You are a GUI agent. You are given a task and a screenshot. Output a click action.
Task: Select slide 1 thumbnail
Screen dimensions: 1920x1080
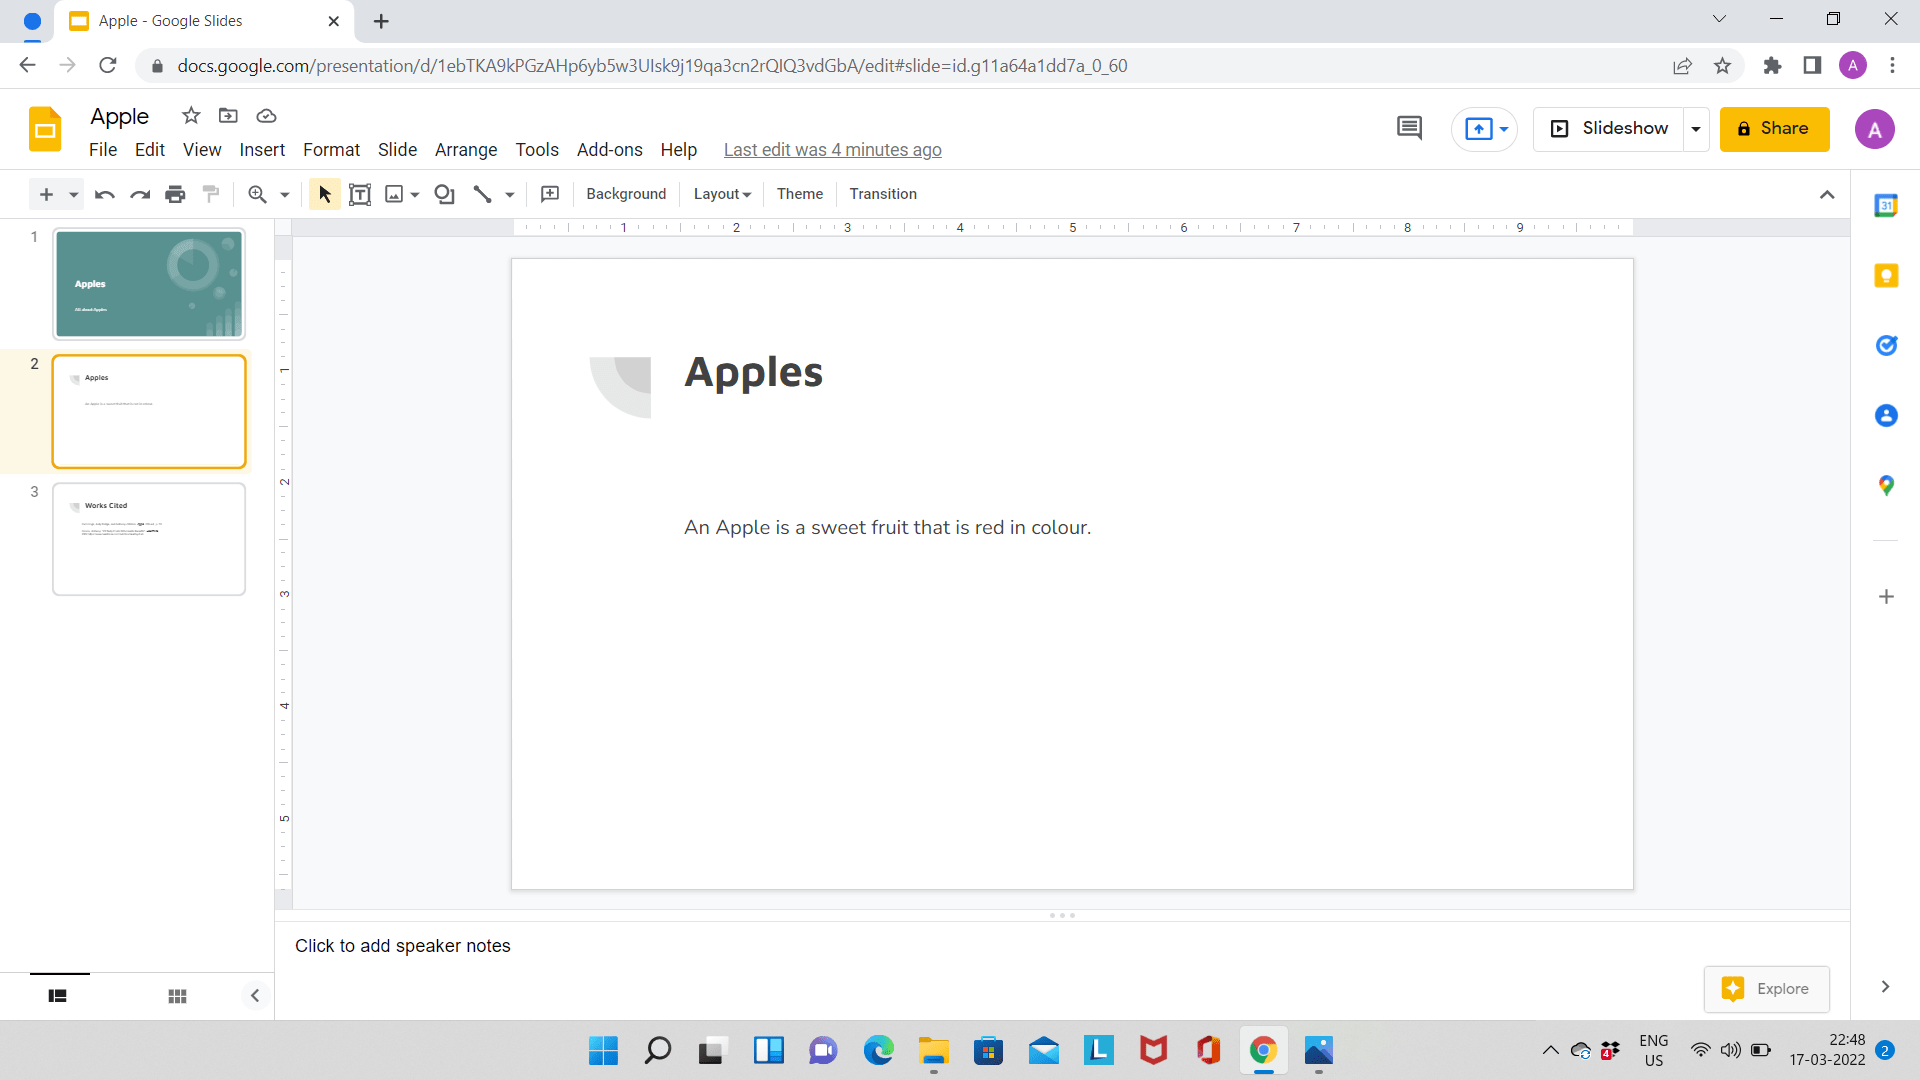(148, 284)
